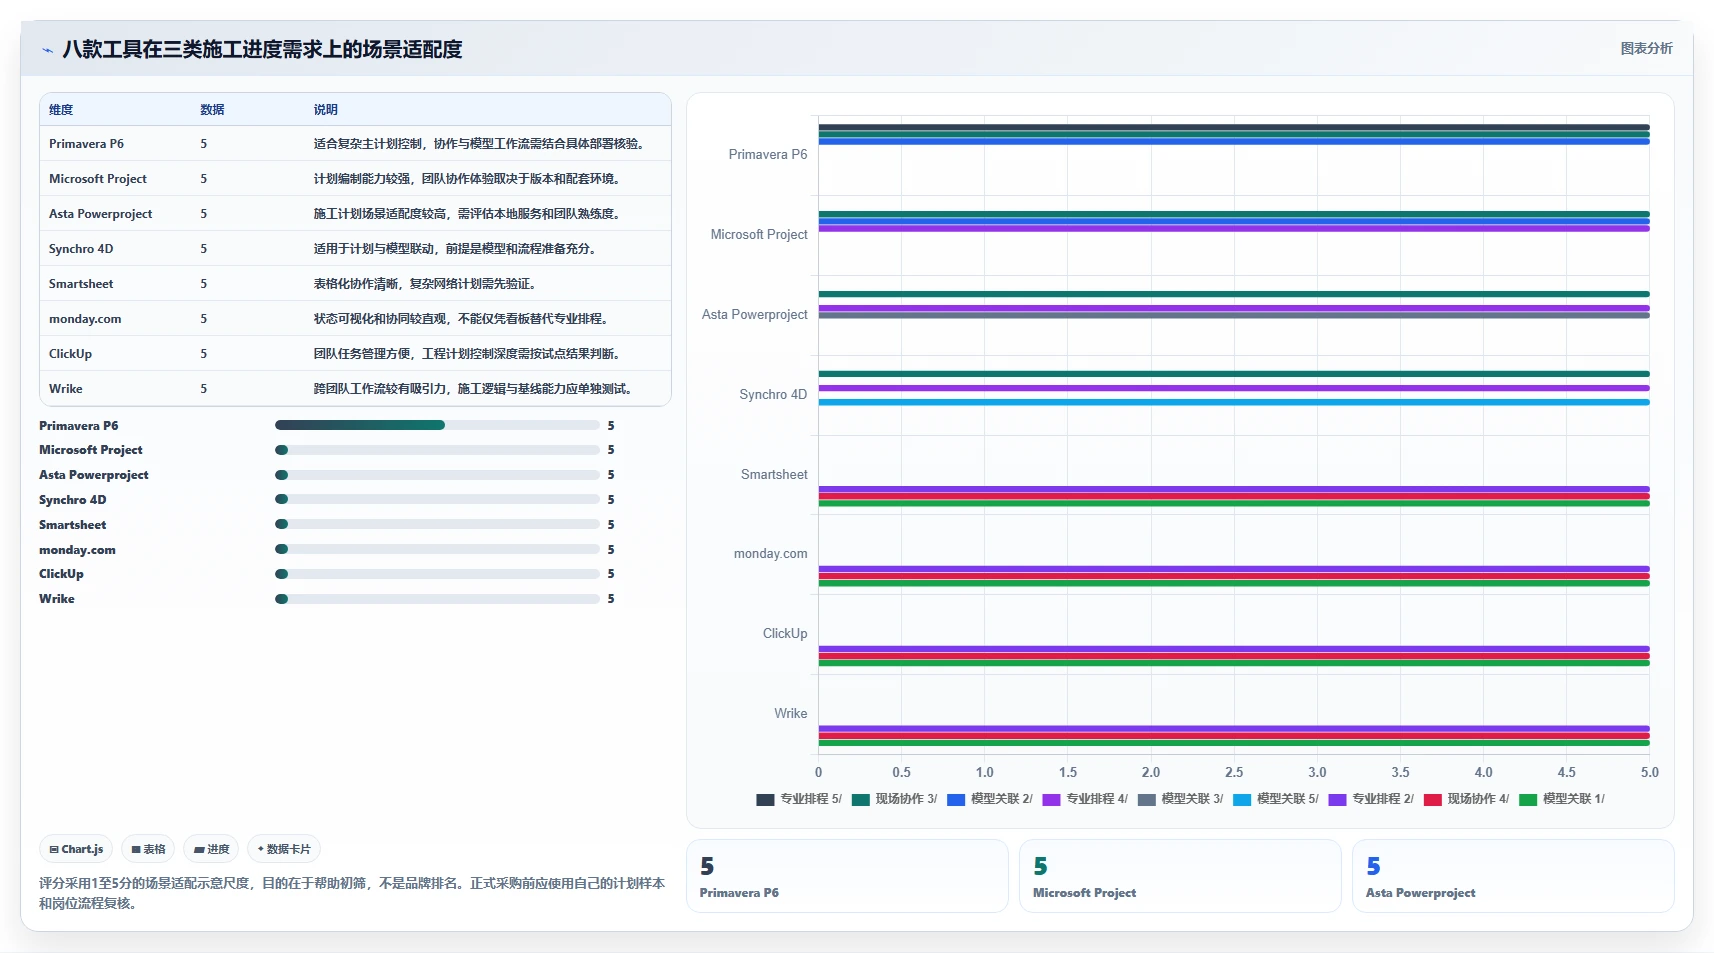Click the Chart.js chip icon
The width and height of the screenshot is (1714, 953).
pos(54,849)
